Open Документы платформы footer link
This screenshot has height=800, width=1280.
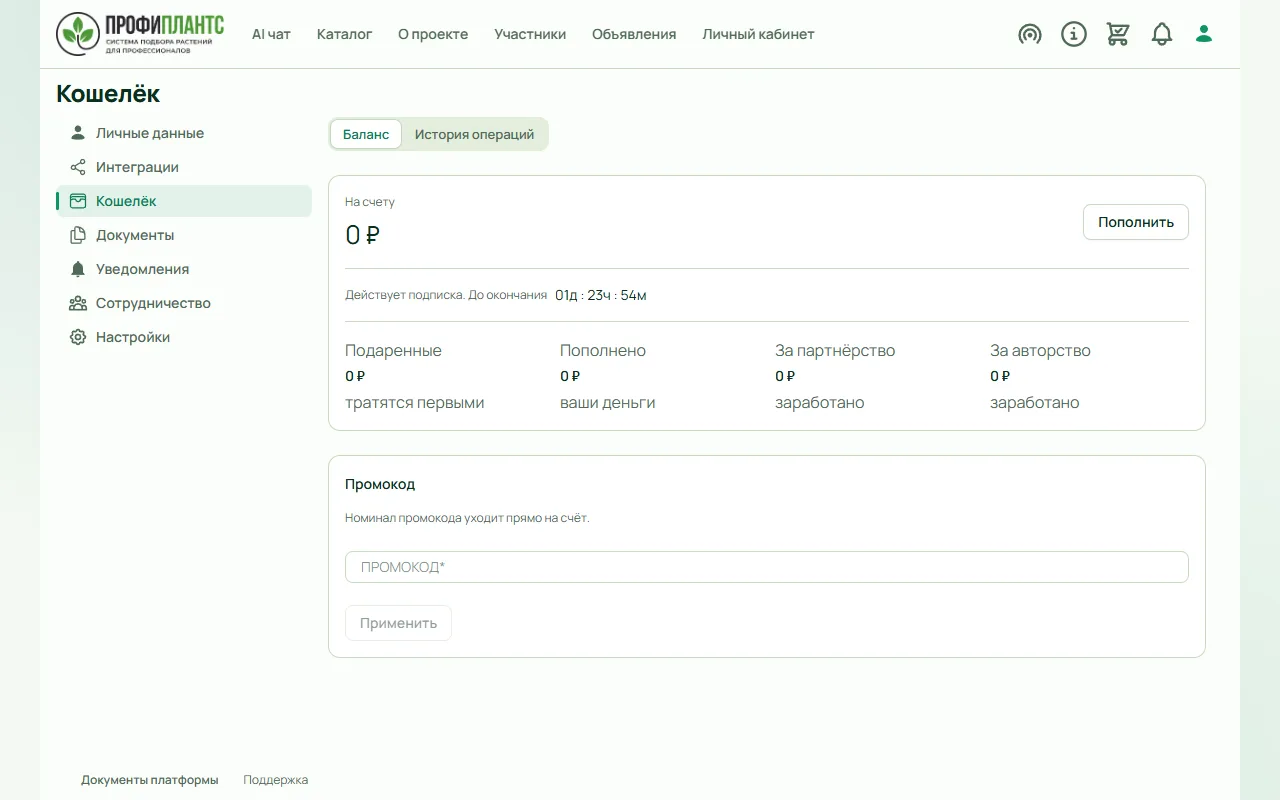(150, 780)
